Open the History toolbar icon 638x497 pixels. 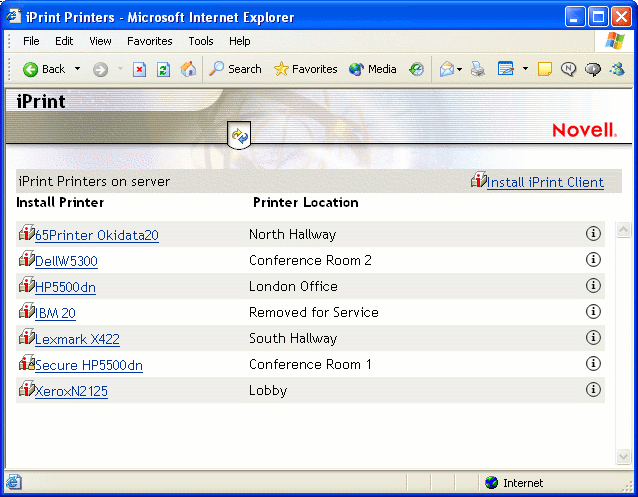[416, 69]
